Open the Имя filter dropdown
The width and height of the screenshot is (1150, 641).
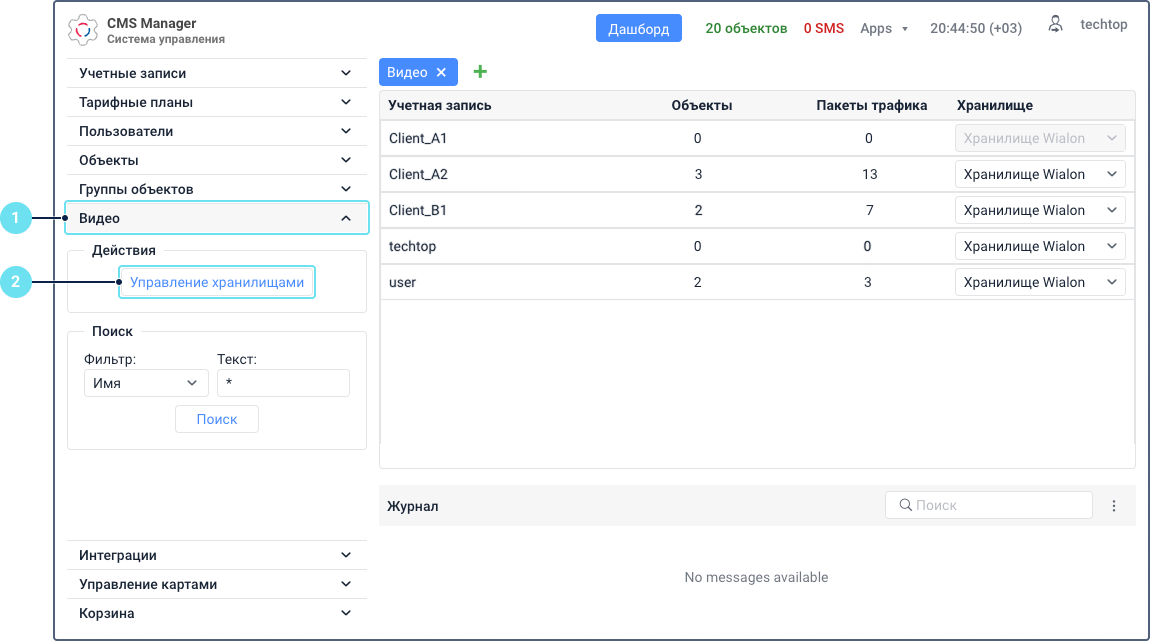(x=146, y=382)
